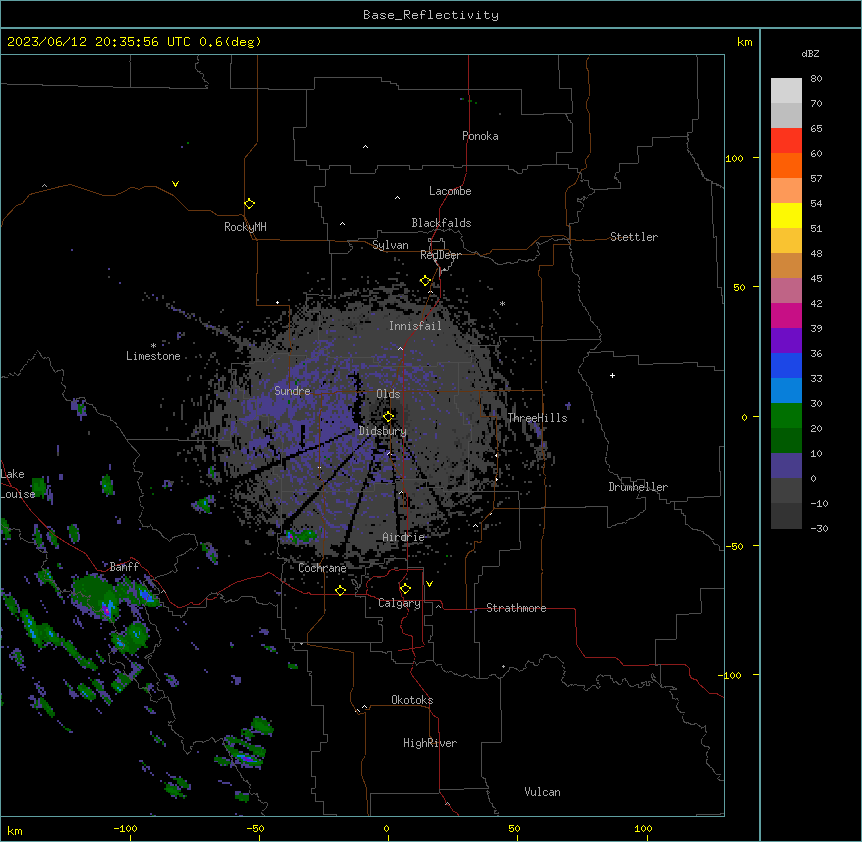Image resolution: width=862 pixels, height=842 pixels.
Task: Click the 80 dBZ legend value
Action: point(816,79)
